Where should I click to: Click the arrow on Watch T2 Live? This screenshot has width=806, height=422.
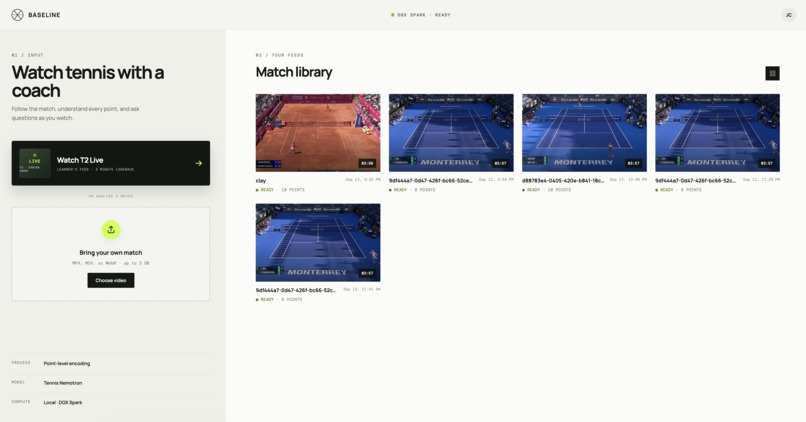199,163
